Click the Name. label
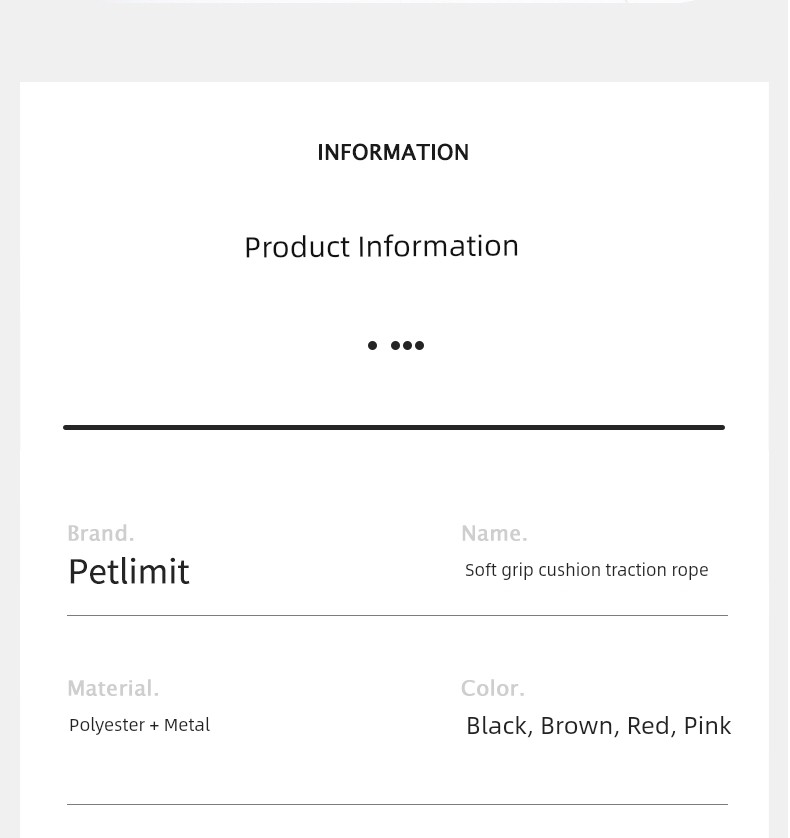Image resolution: width=790 pixels, height=838 pixels. click(494, 533)
